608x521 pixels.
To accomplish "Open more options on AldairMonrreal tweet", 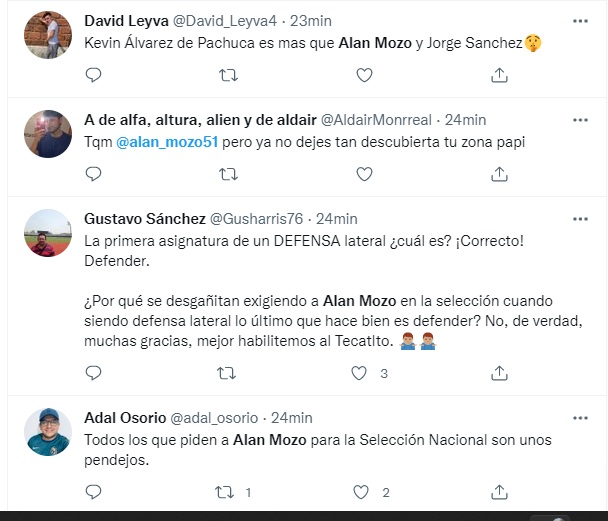I will tap(580, 120).
